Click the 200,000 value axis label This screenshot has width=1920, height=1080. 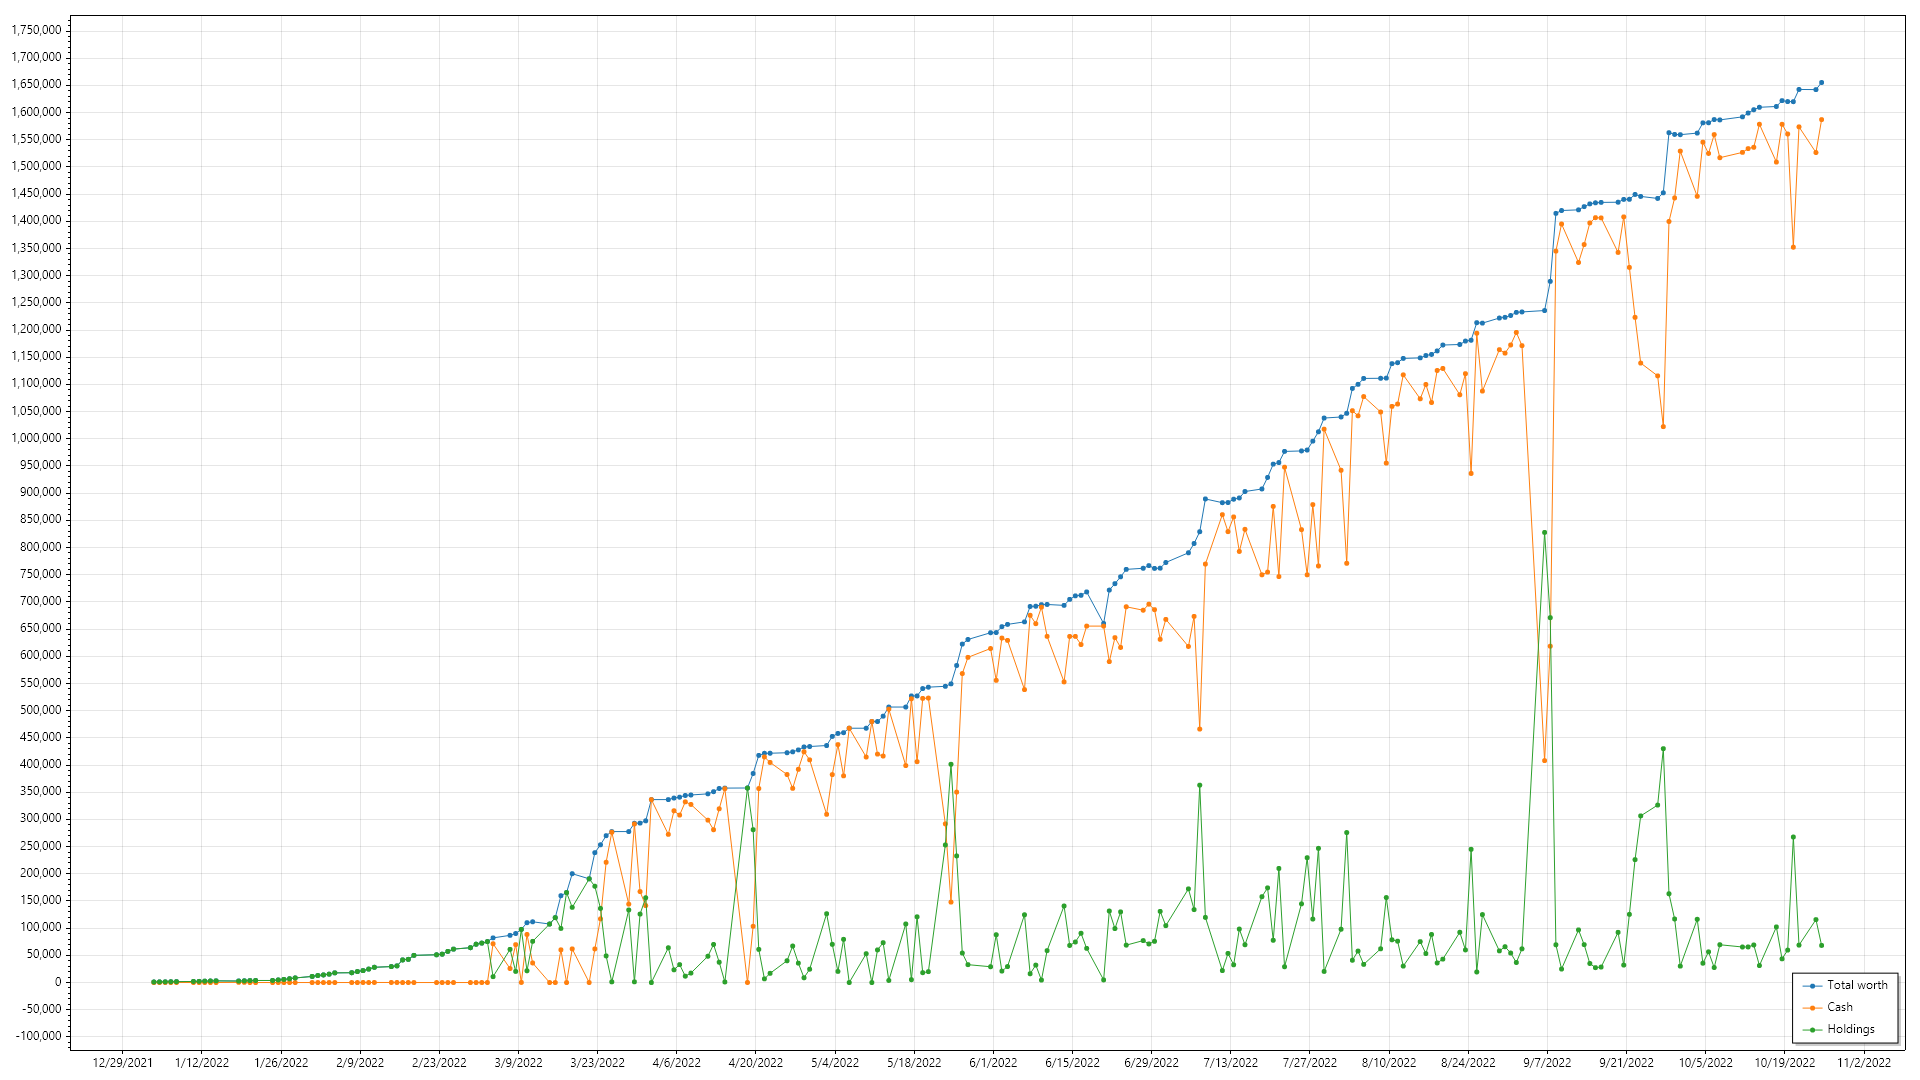(x=41, y=873)
